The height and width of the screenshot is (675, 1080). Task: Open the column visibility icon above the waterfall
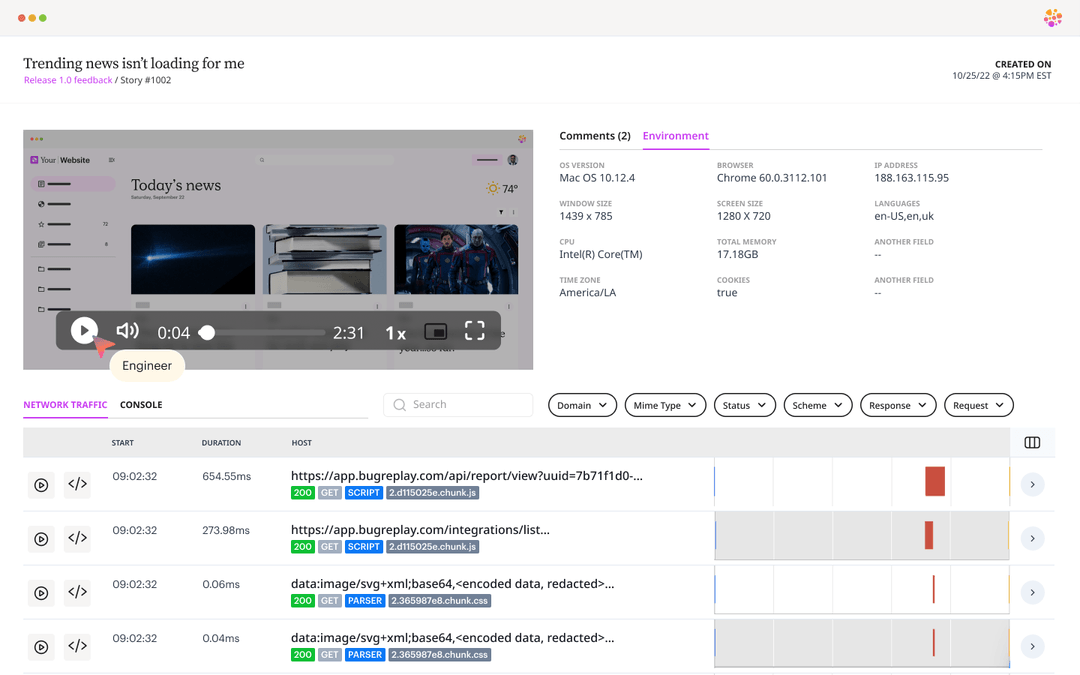[x=1034, y=441]
